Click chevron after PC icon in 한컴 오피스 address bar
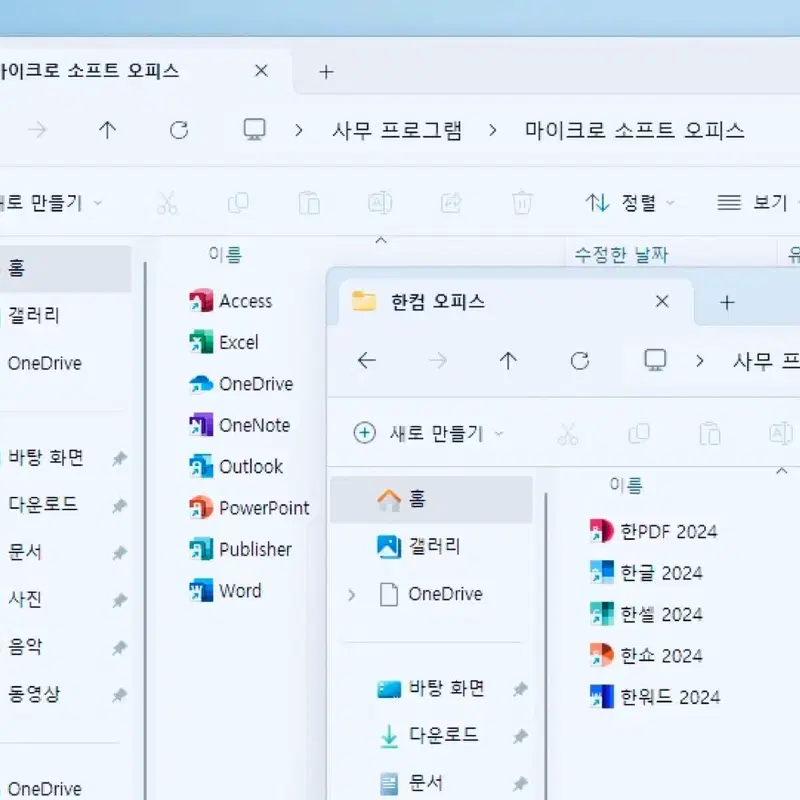The image size is (800, 800). coord(700,361)
